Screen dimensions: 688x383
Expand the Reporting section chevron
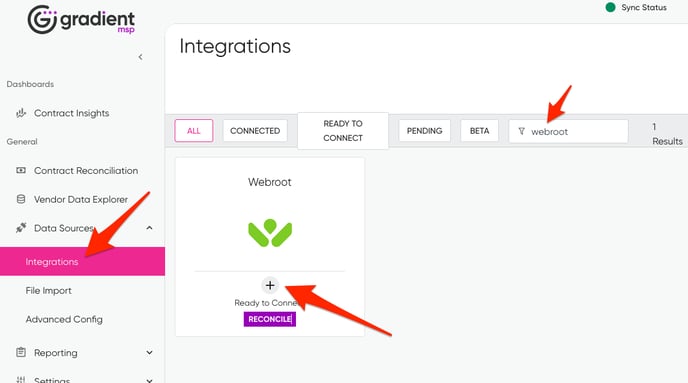[149, 352]
